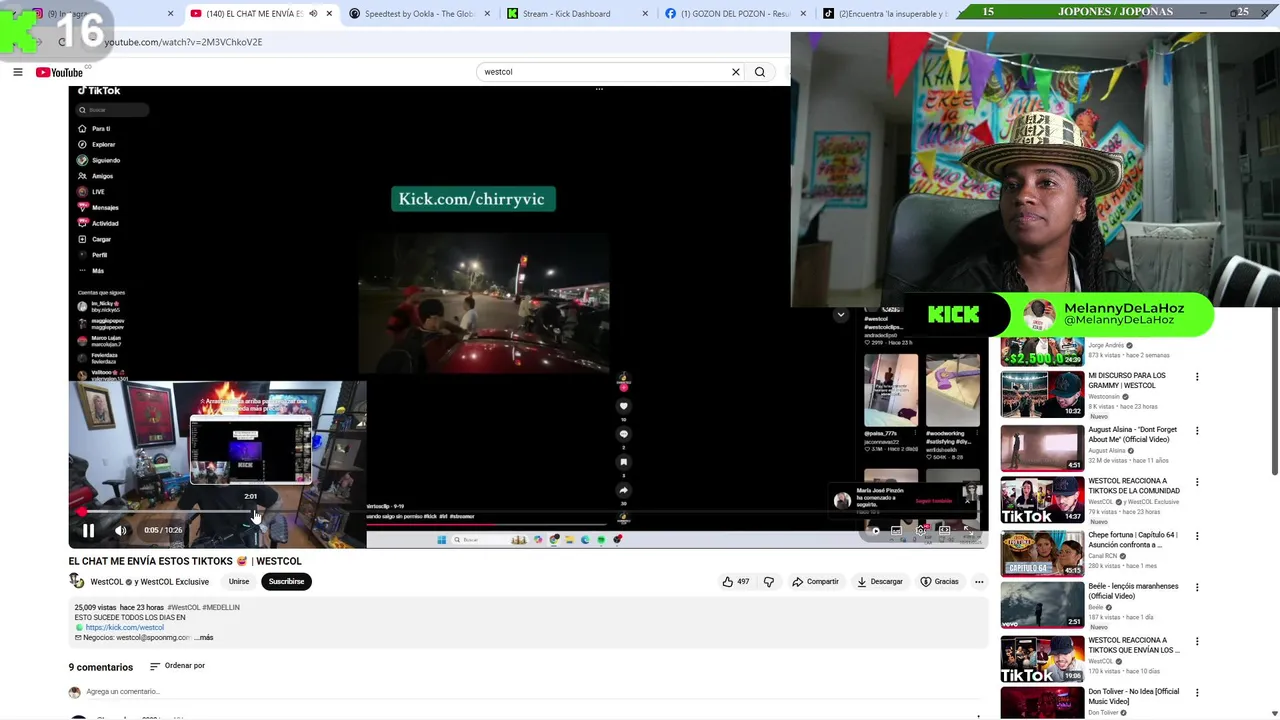Send Super Thanks with Gracias
This screenshot has height=720, width=1280.
tap(940, 581)
